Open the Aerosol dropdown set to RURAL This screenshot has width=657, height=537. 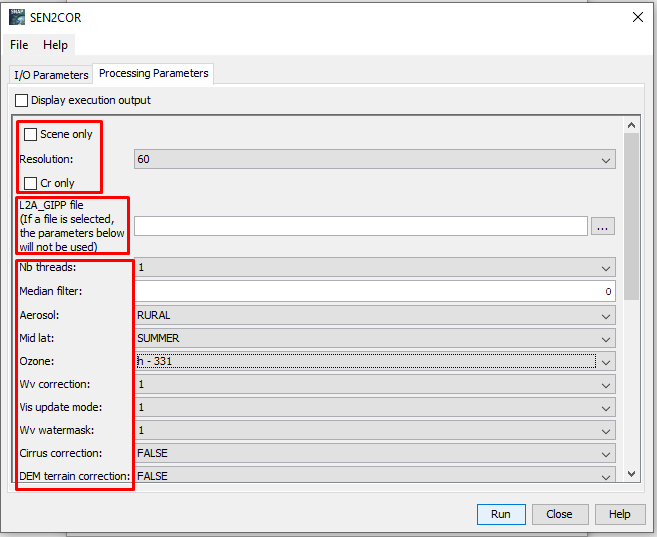point(375,315)
